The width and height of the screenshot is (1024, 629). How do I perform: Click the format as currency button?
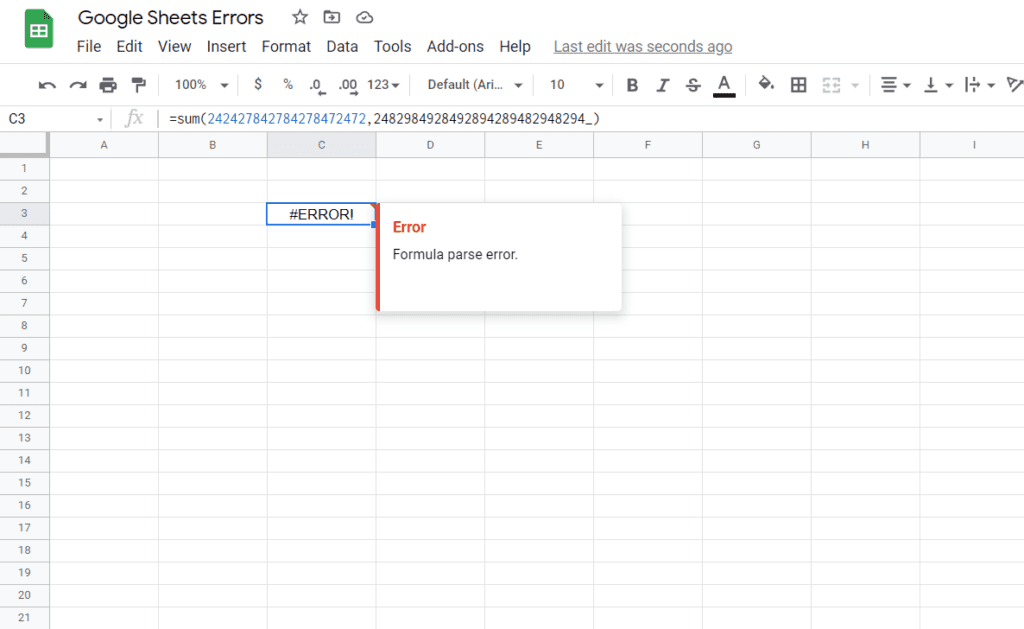point(258,85)
